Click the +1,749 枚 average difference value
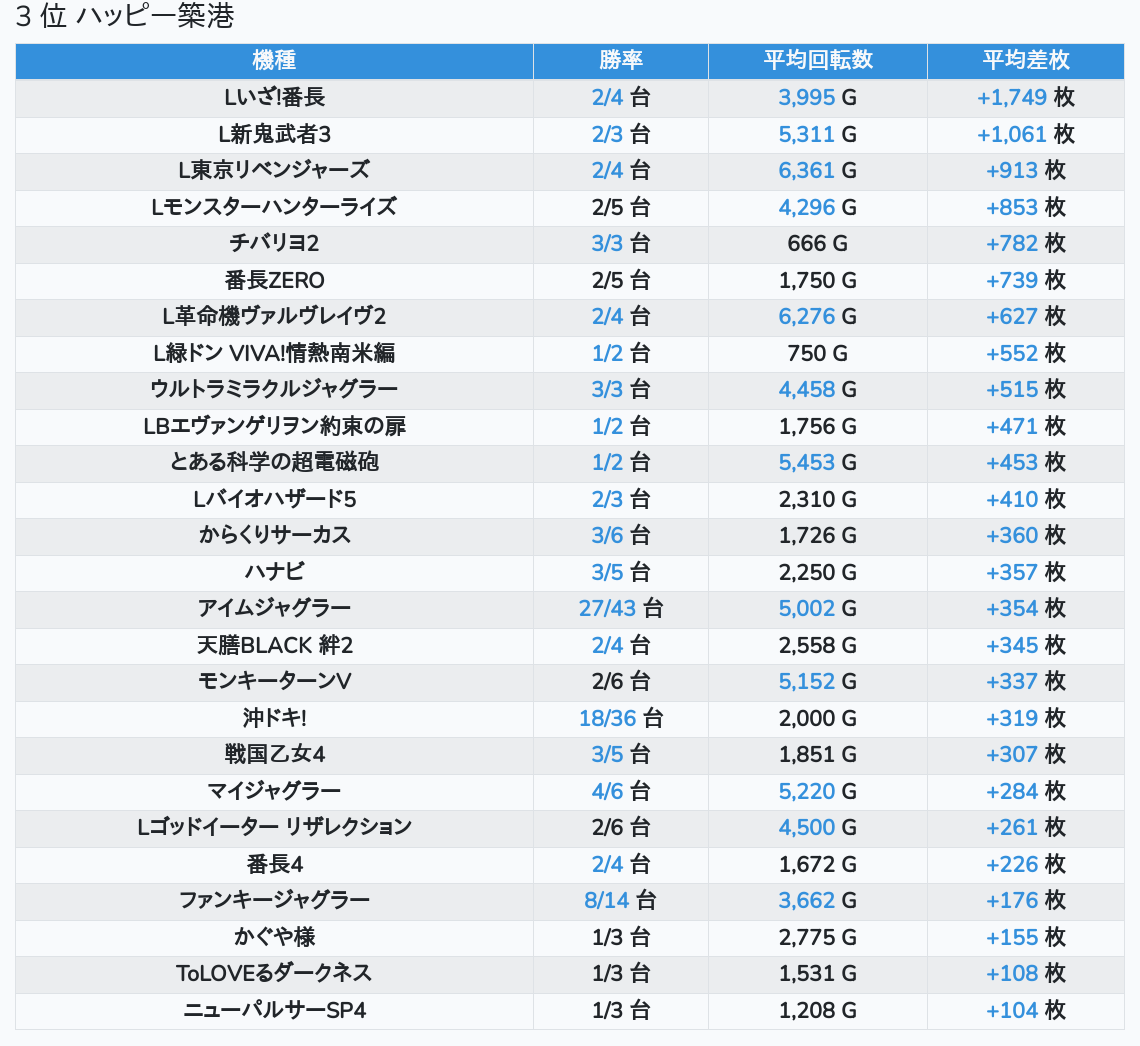This screenshot has width=1140, height=1046. click(x=1012, y=97)
